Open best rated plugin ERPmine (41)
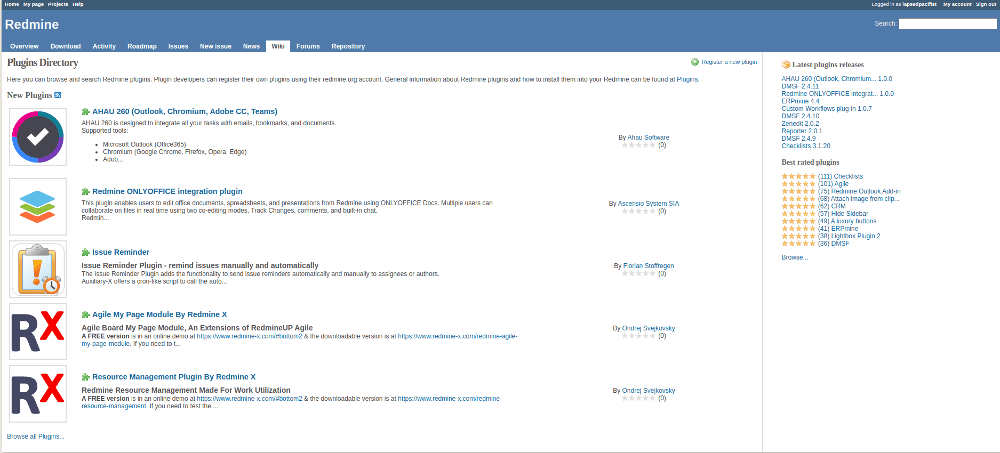 [845, 228]
